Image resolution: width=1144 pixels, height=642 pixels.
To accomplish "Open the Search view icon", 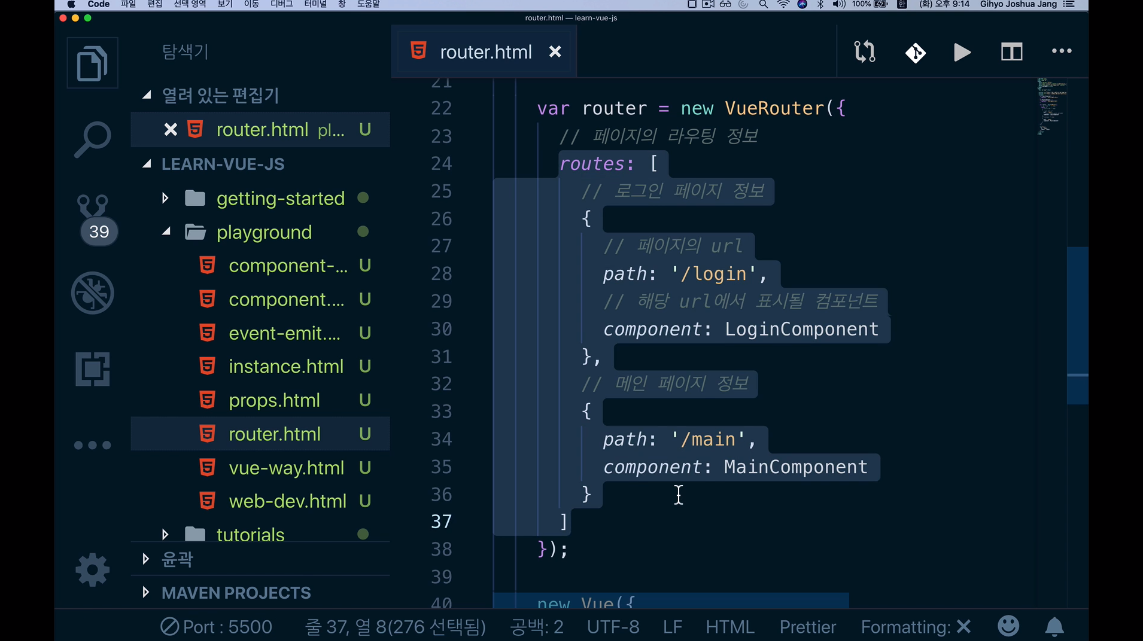I will coord(92,140).
